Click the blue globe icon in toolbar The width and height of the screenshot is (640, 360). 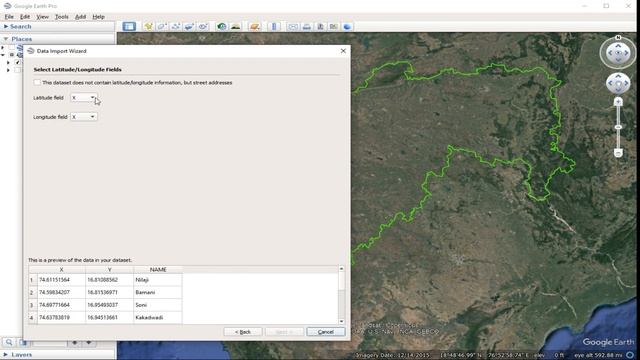click(x=347, y=27)
